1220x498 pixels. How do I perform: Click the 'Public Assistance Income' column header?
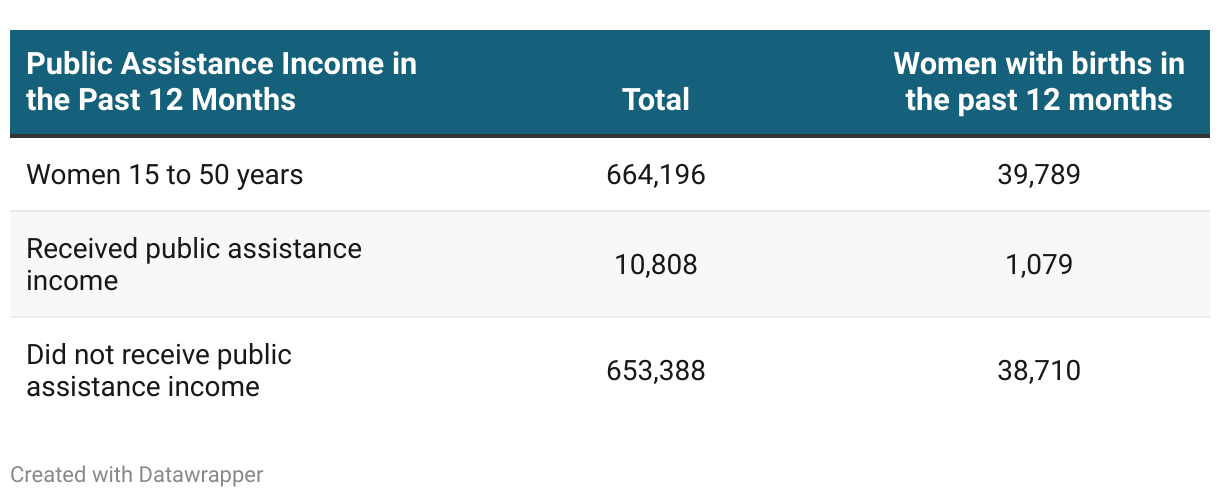(221, 82)
